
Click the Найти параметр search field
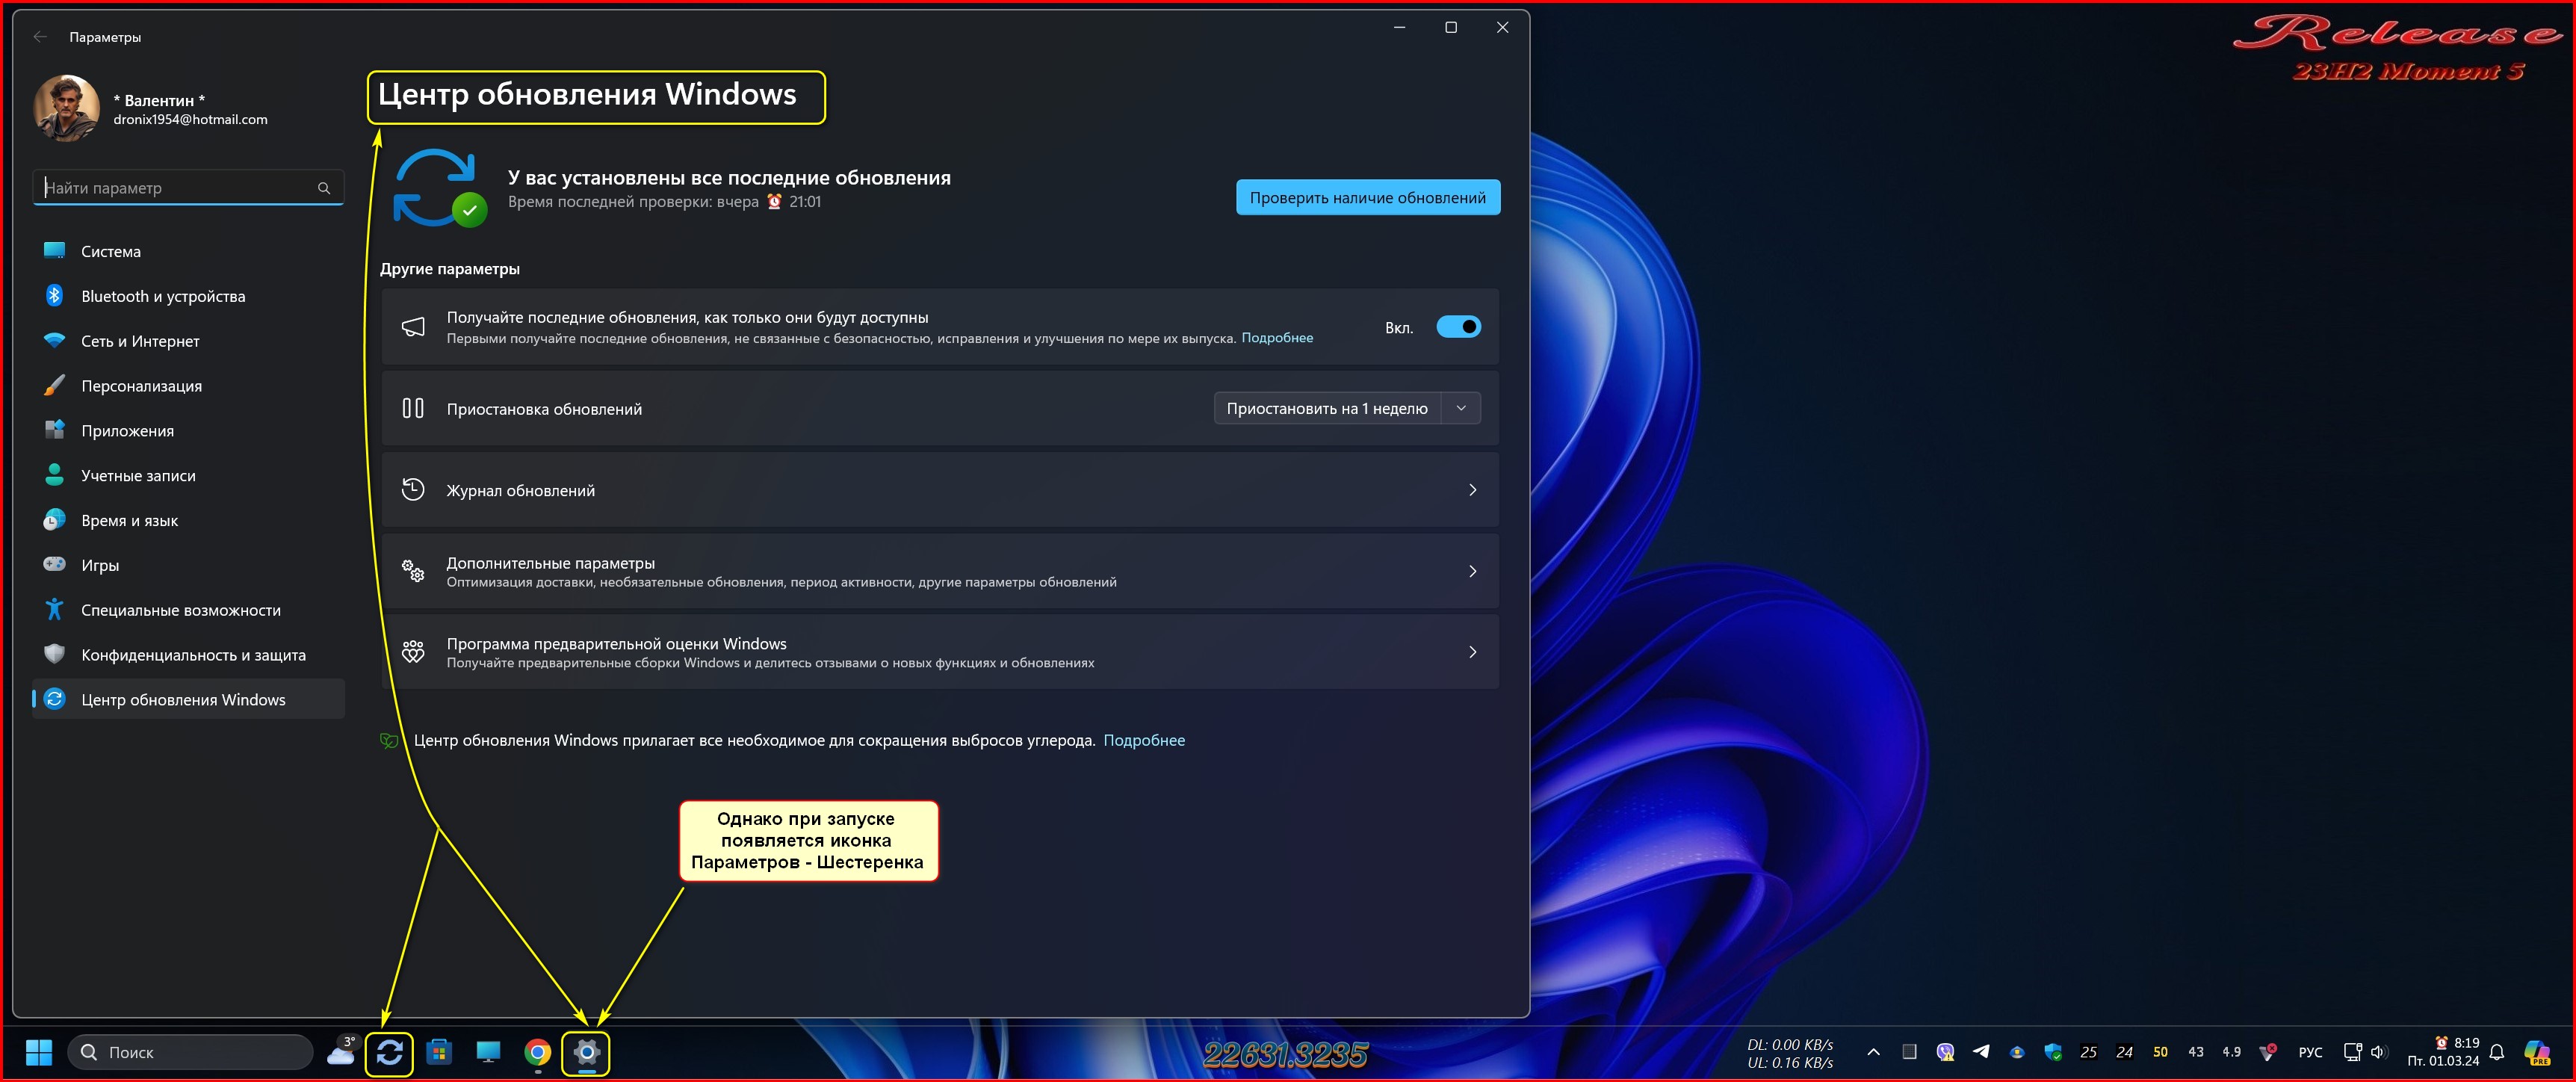click(178, 188)
